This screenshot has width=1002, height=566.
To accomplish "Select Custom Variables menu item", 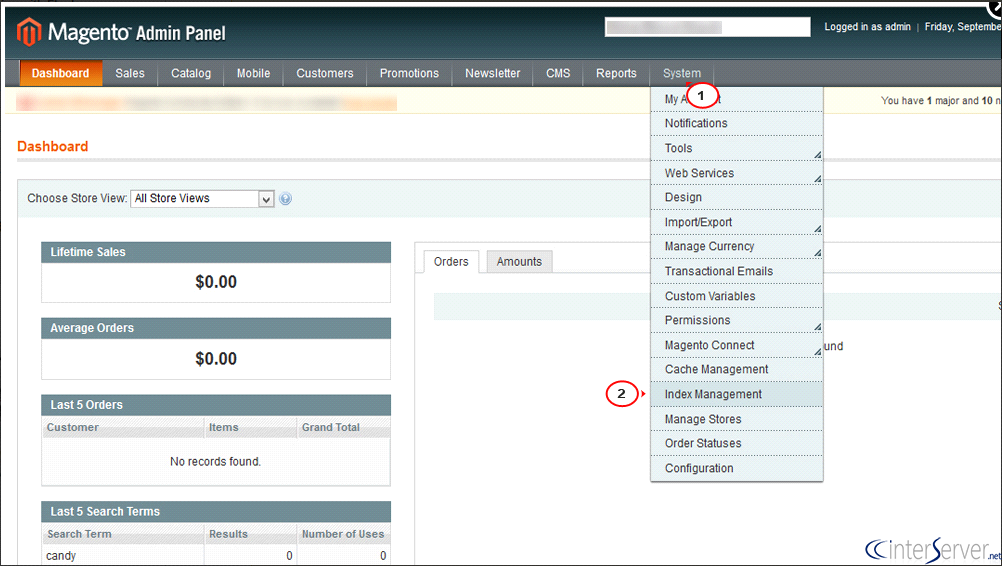I will (x=737, y=296).
